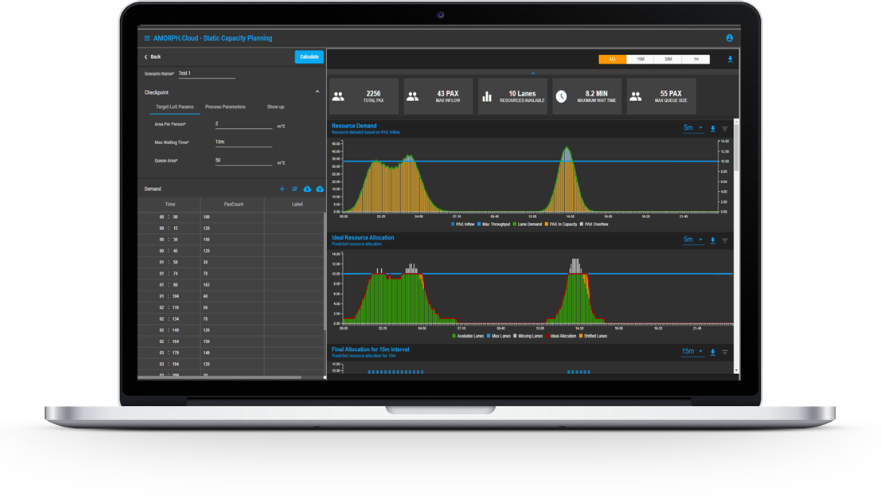Toggle PAX Inflow legend series
Viewport: 882px width, 500px height.
click(x=463, y=224)
